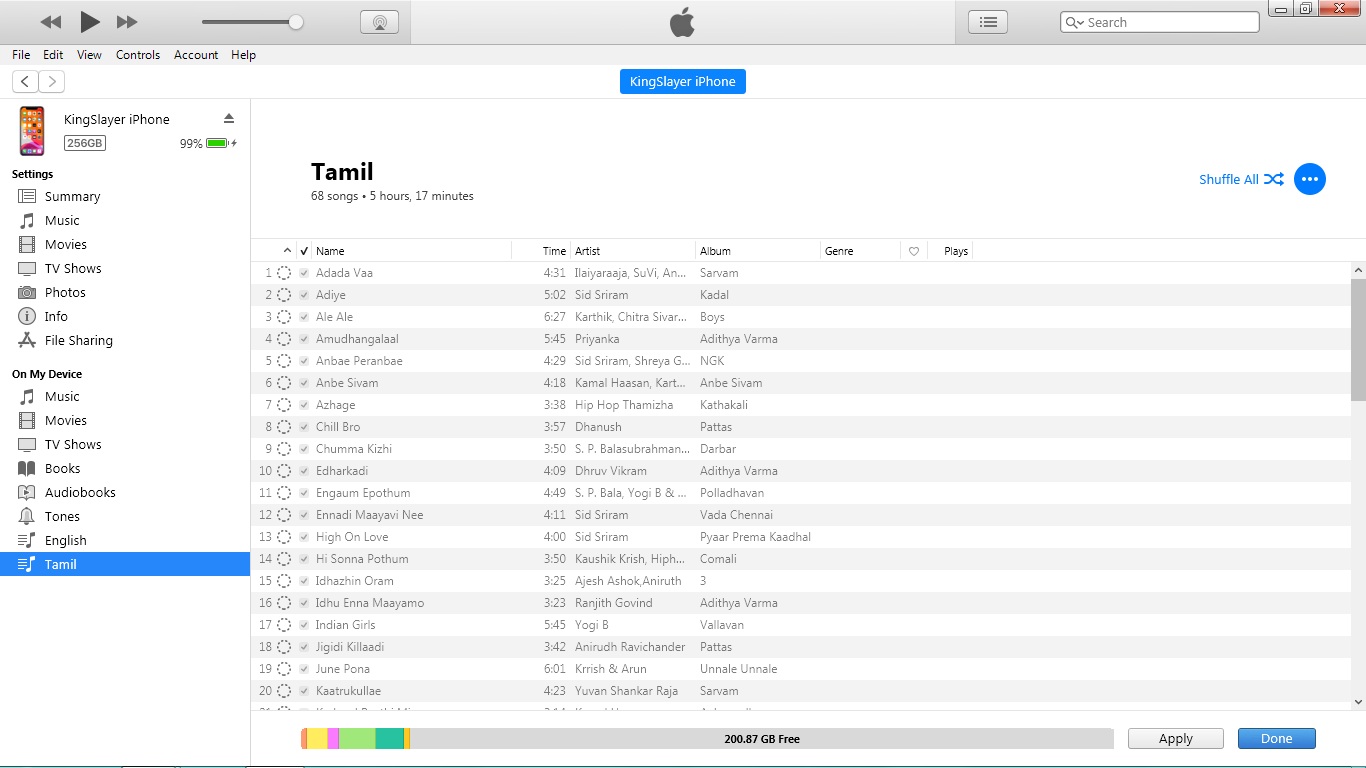Open the Controls menu
Screen dimensions: 1366x768
(x=138, y=55)
